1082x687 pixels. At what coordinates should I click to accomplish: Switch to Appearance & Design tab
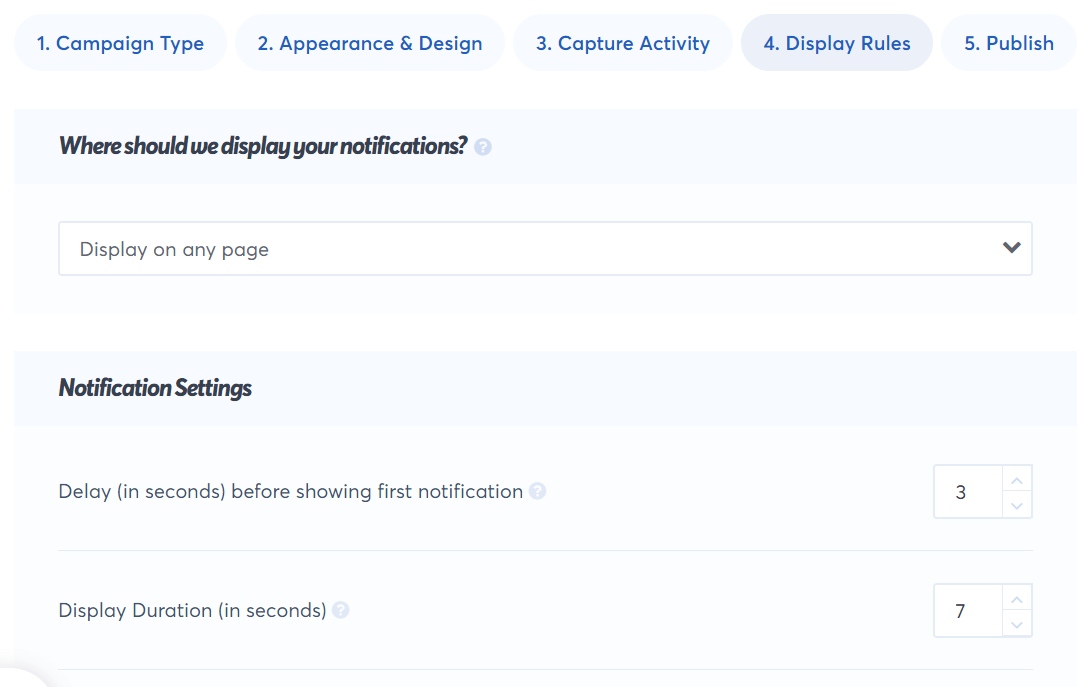[370, 43]
